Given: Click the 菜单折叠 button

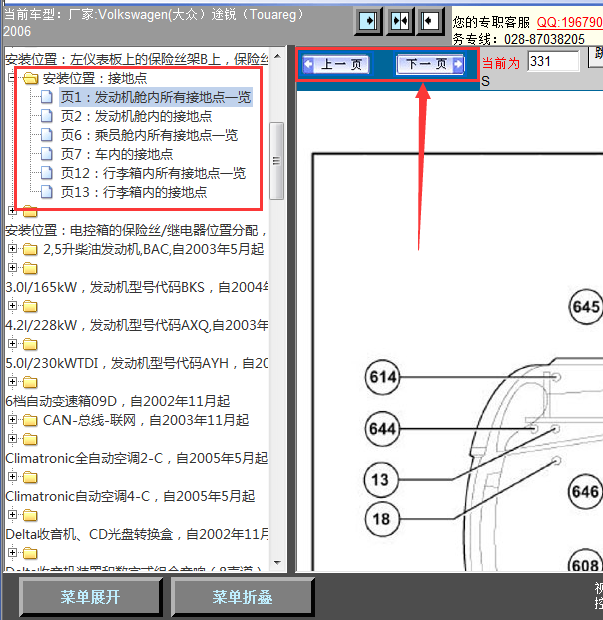Looking at the screenshot, I should click(x=242, y=597).
